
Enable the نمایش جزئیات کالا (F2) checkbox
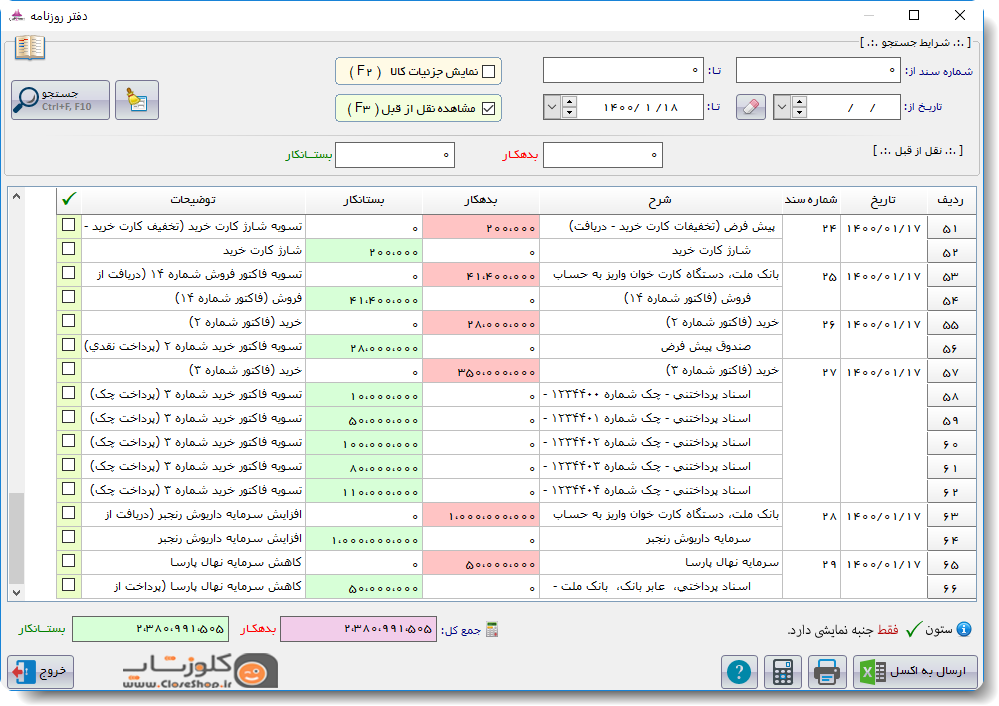[x=489, y=71]
